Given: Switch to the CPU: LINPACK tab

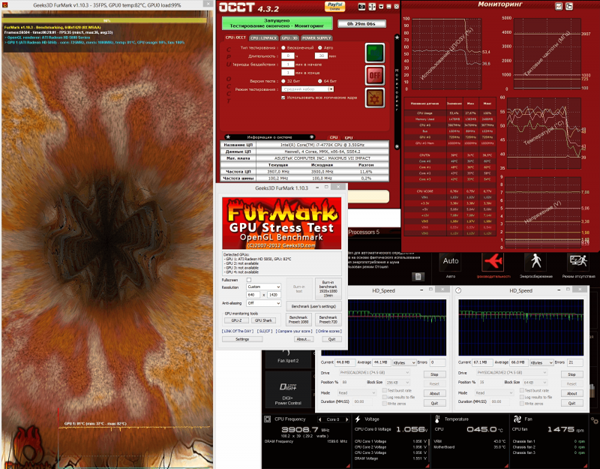Looking at the screenshot, I should [264, 38].
